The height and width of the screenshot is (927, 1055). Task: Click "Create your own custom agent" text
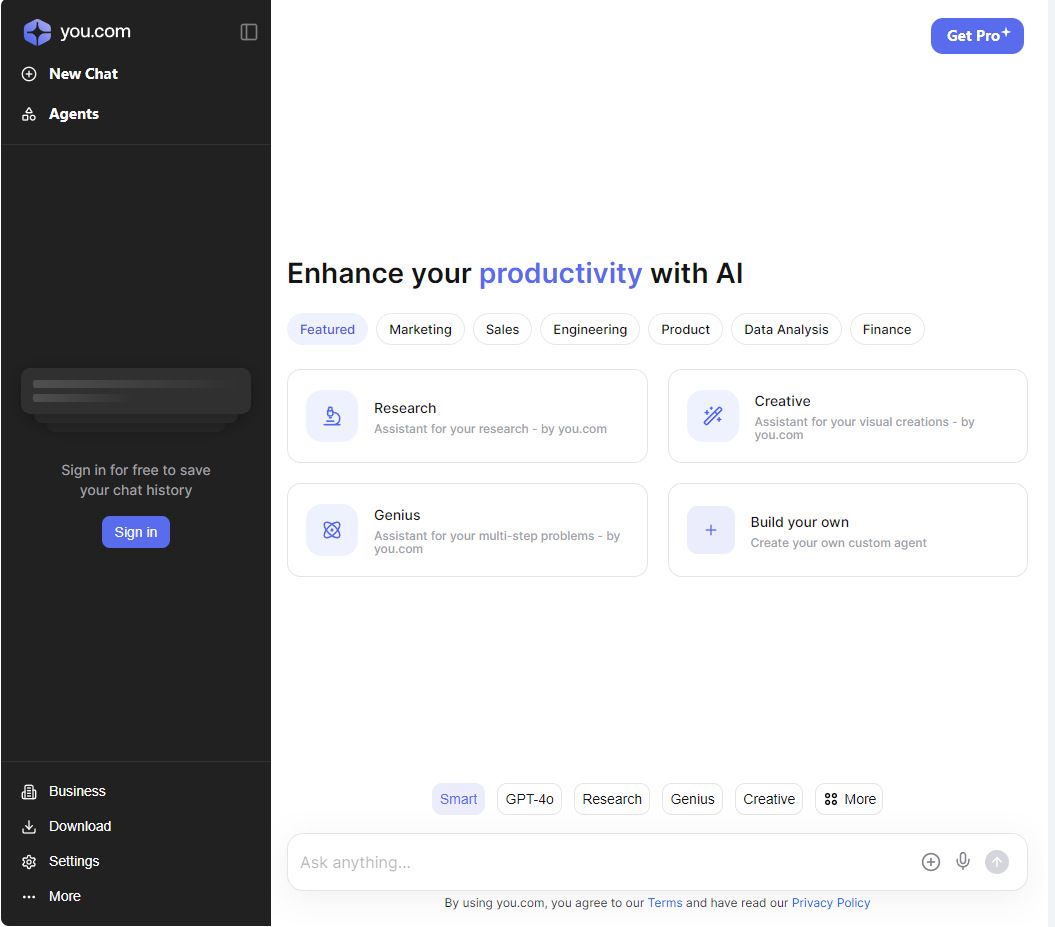pos(838,543)
